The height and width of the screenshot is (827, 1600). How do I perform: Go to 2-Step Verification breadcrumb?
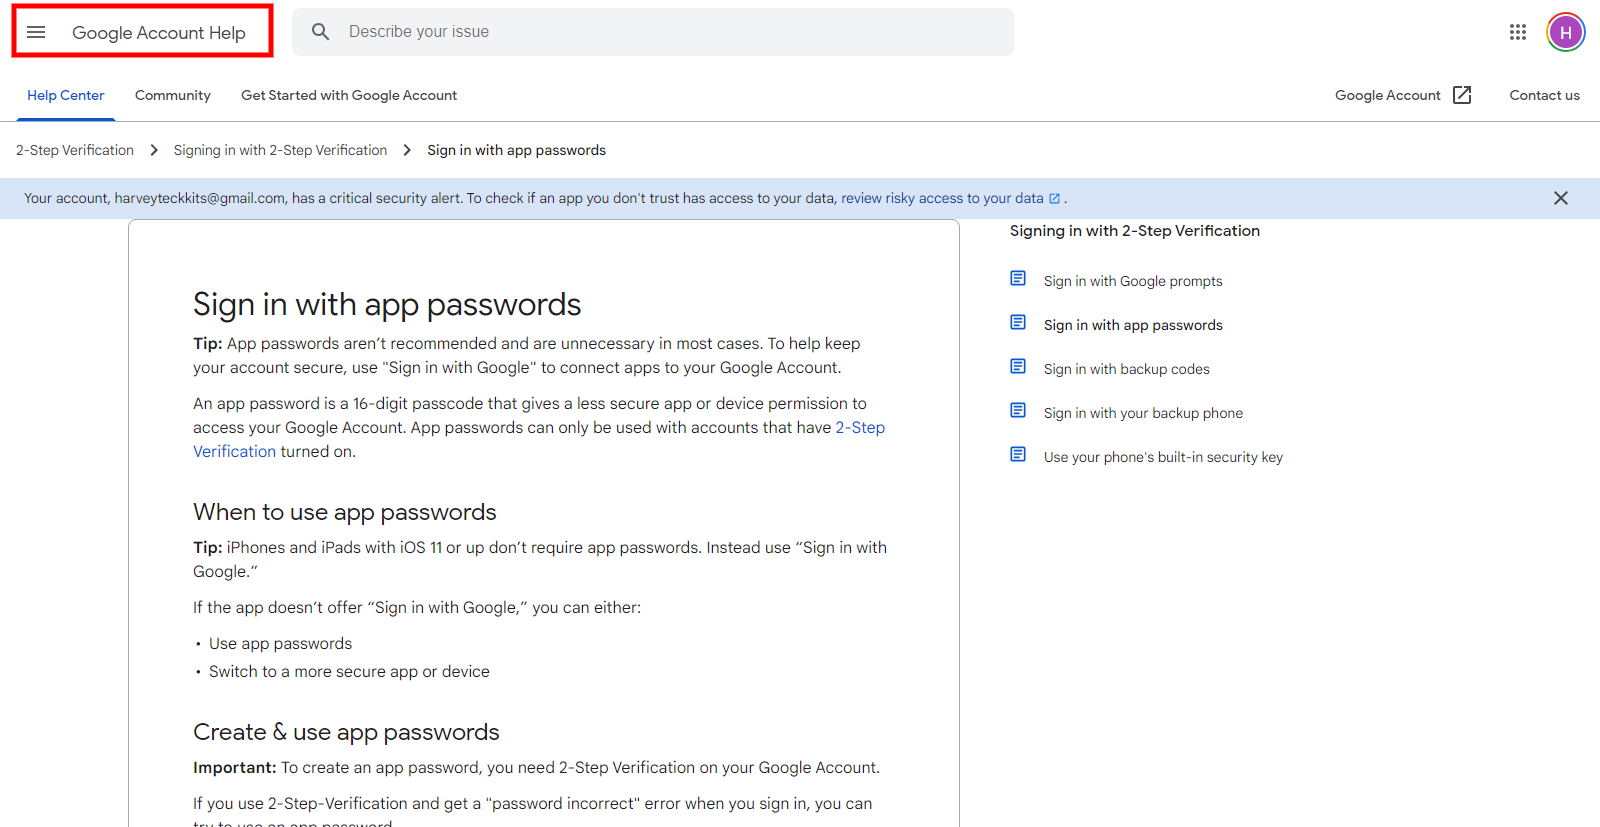point(75,150)
